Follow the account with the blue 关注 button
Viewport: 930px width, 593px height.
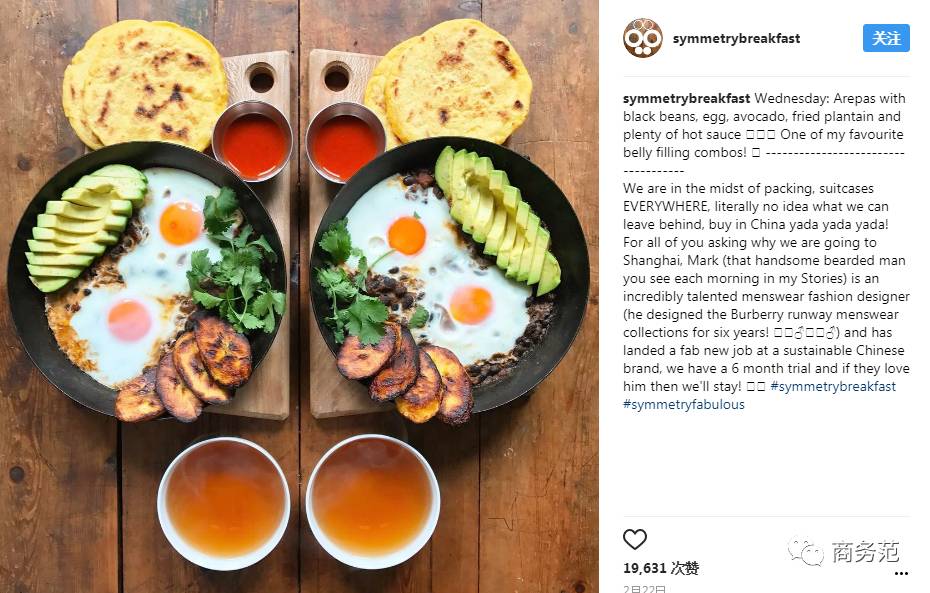click(x=886, y=38)
